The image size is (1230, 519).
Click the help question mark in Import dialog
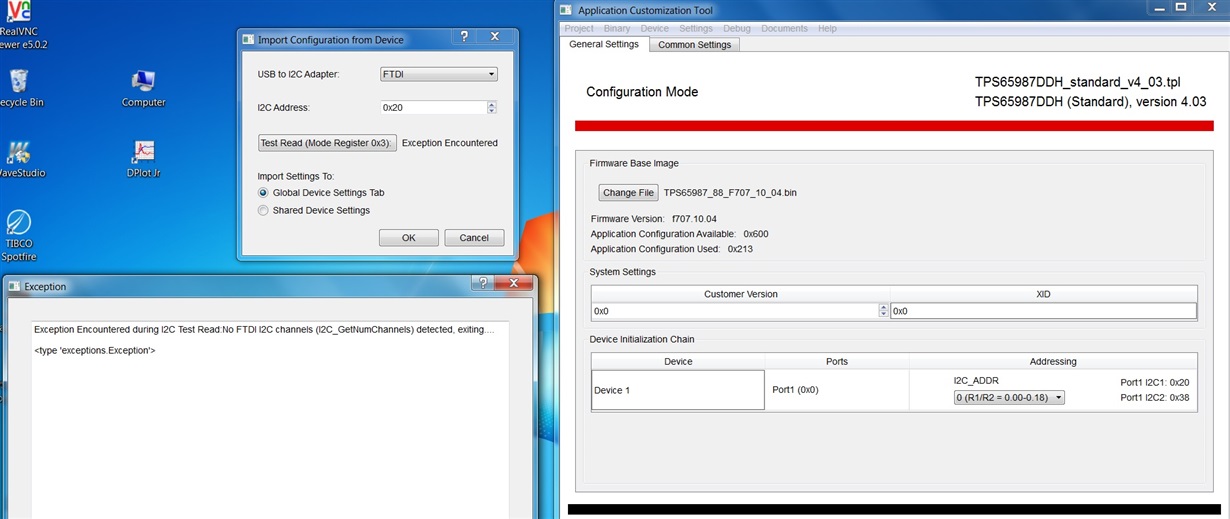point(464,36)
